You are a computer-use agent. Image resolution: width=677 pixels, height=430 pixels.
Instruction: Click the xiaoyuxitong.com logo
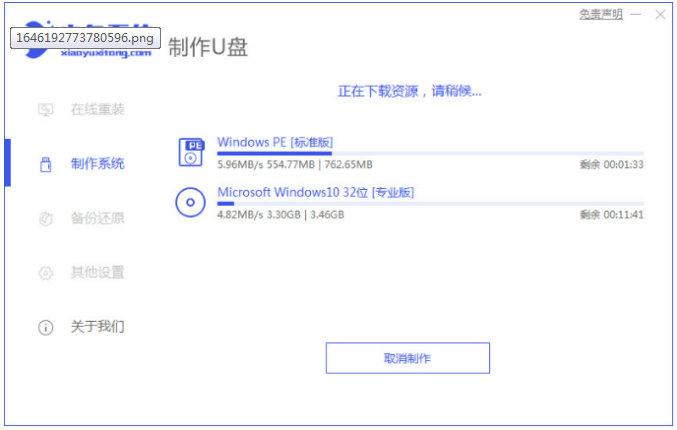click(x=88, y=40)
